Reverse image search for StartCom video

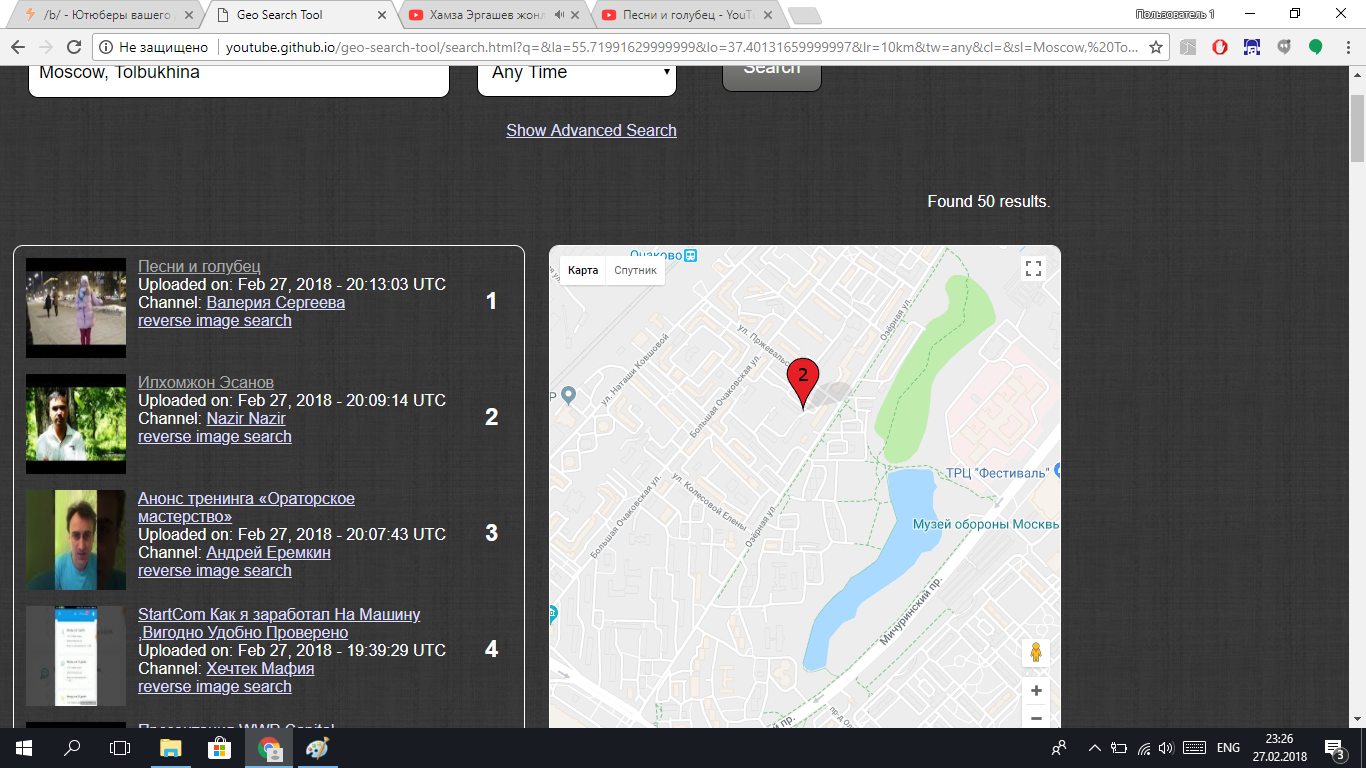pyautogui.click(x=215, y=686)
